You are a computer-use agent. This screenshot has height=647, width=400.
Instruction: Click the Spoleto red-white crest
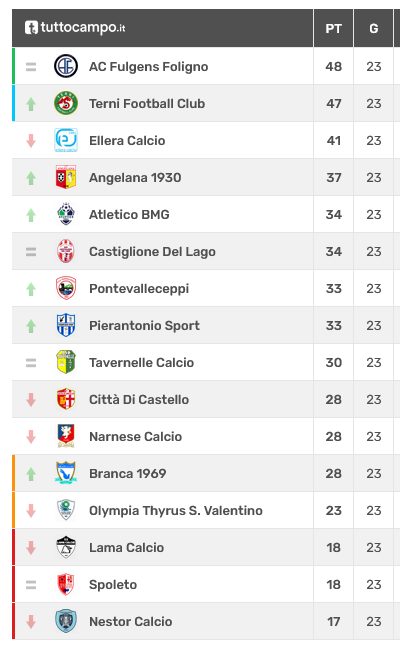click(x=66, y=584)
